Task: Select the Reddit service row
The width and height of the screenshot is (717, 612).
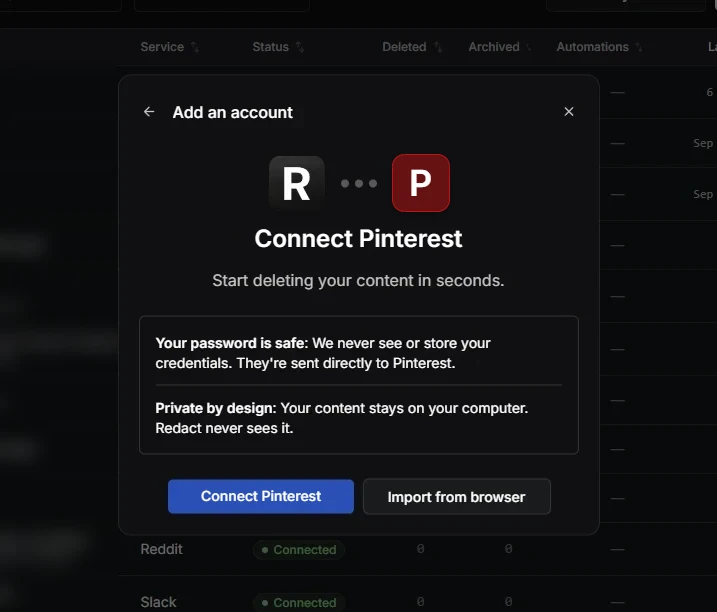Action: [x=417, y=549]
